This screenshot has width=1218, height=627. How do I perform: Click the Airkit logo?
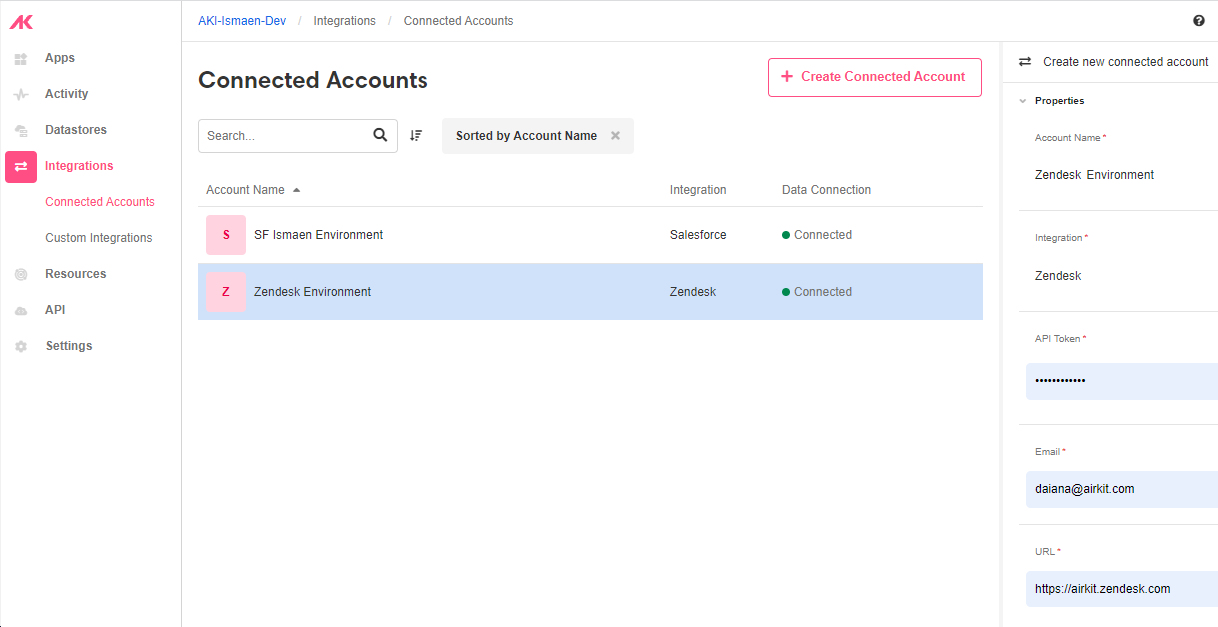pos(21,22)
